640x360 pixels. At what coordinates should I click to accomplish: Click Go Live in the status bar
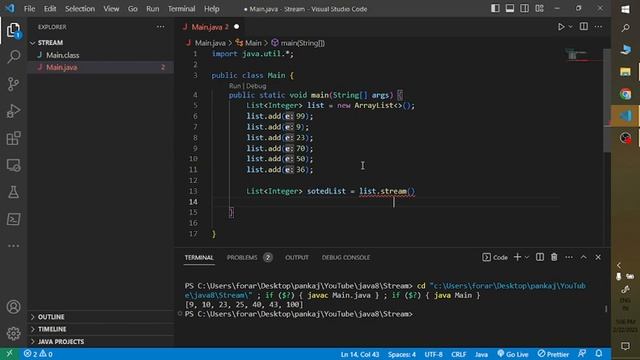[x=513, y=354]
